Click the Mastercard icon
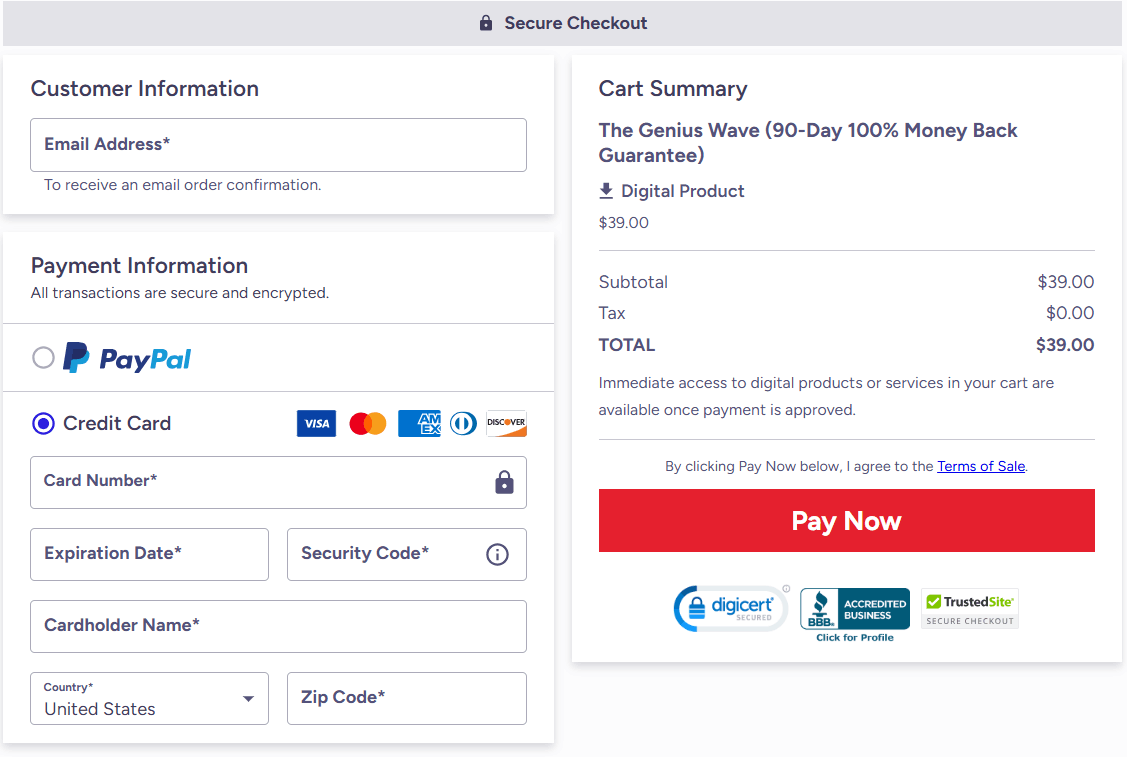Viewport: 1127px width, 757px height. coord(367,423)
